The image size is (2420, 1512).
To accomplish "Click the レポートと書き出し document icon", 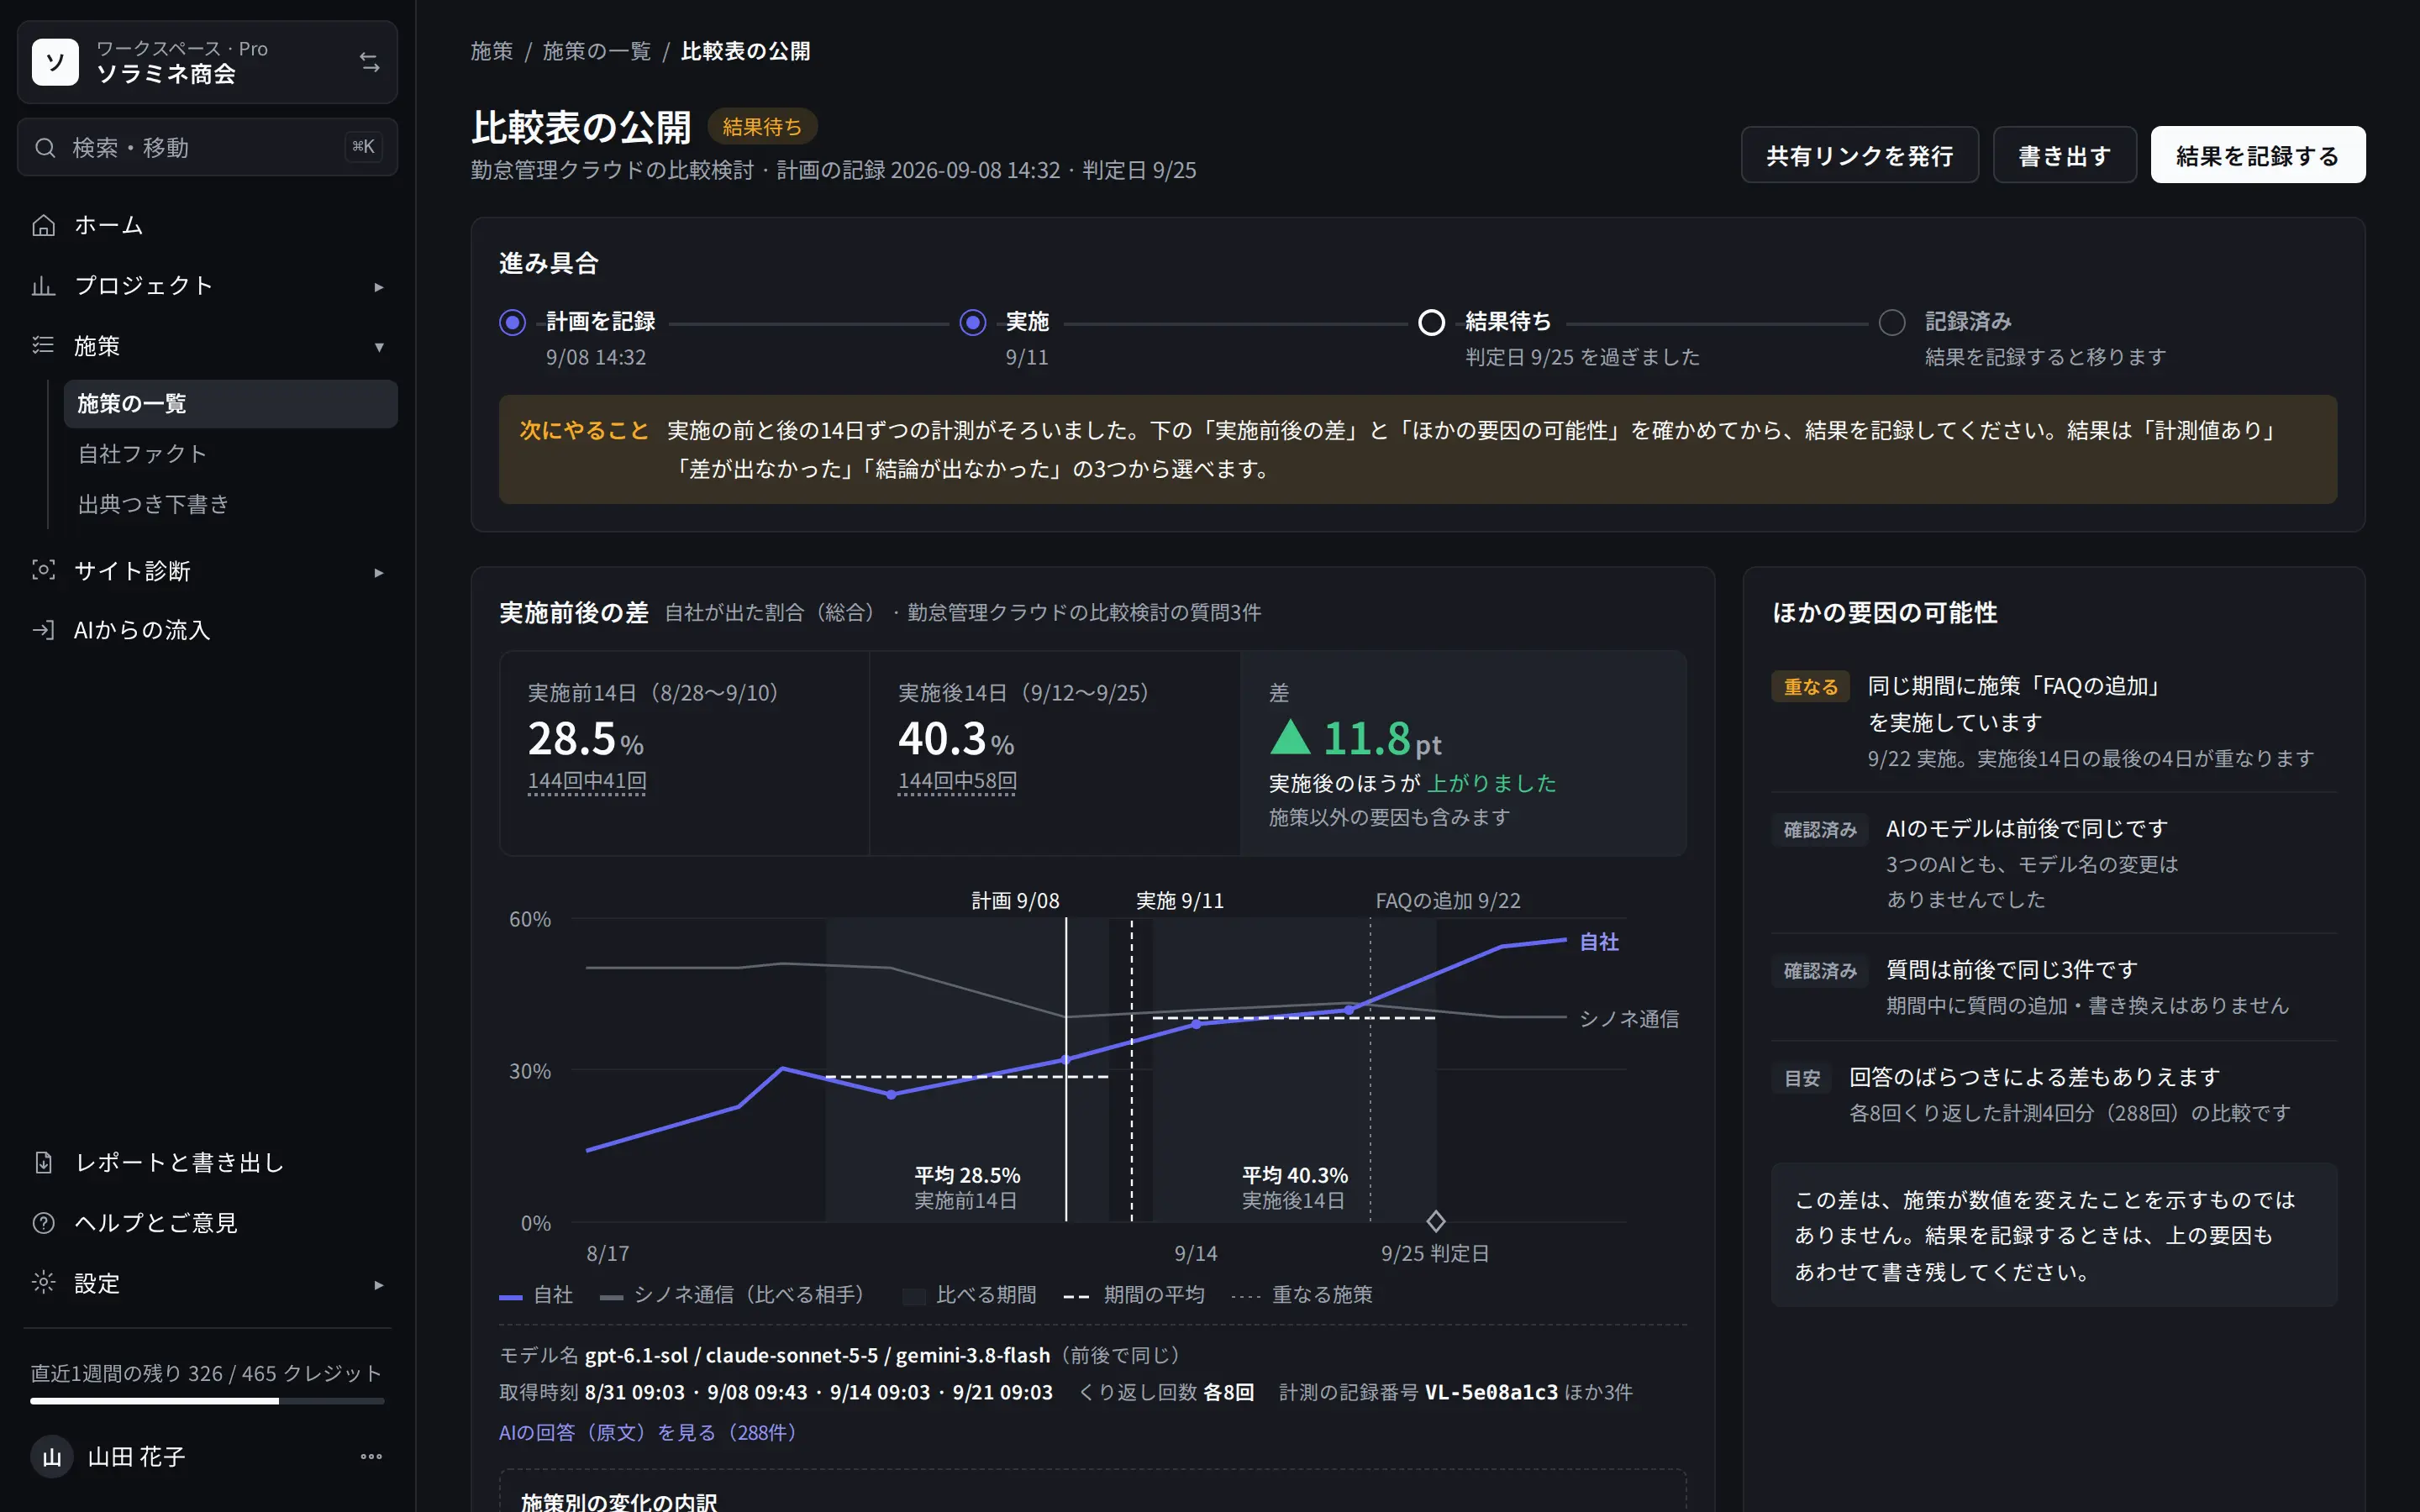I will click(x=43, y=1163).
